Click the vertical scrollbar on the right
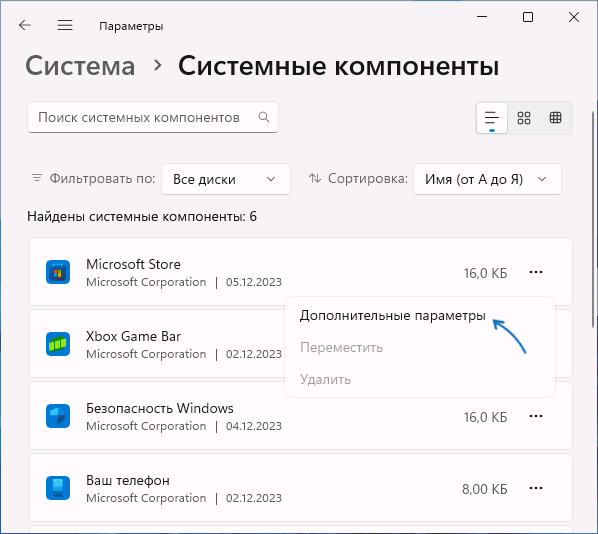The width and height of the screenshot is (598, 534). (x=593, y=219)
